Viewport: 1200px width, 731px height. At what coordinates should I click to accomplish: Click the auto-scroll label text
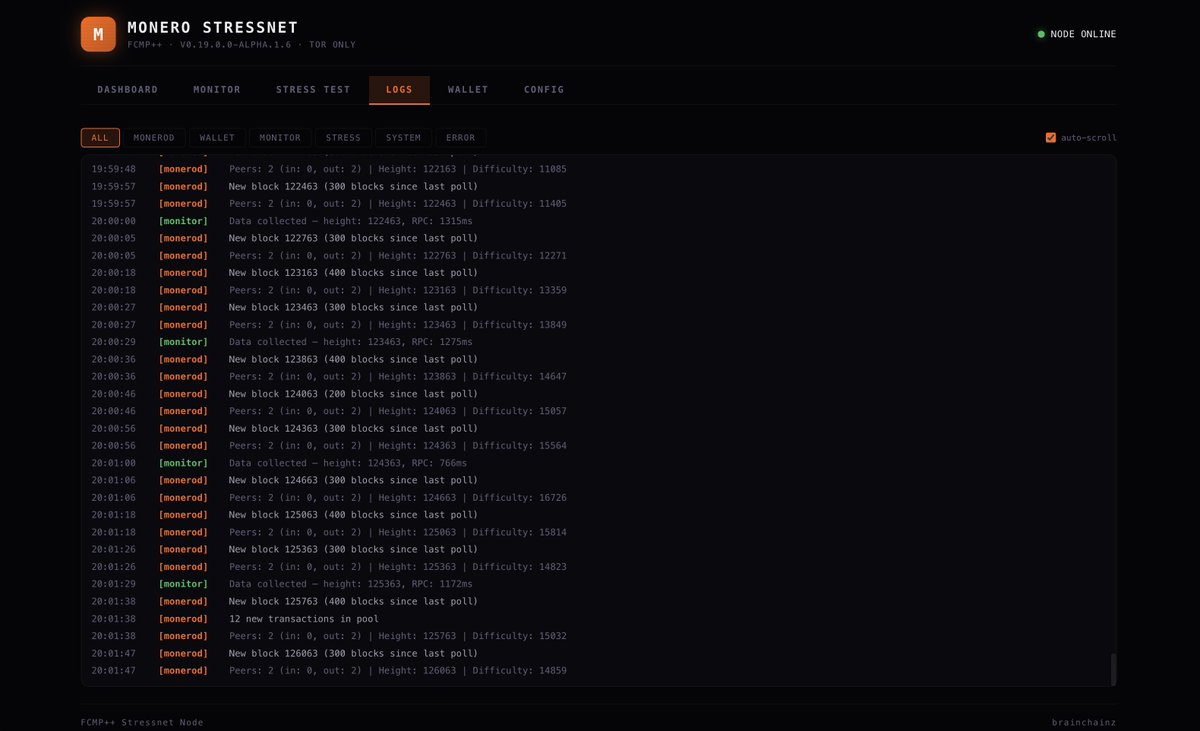point(1089,138)
